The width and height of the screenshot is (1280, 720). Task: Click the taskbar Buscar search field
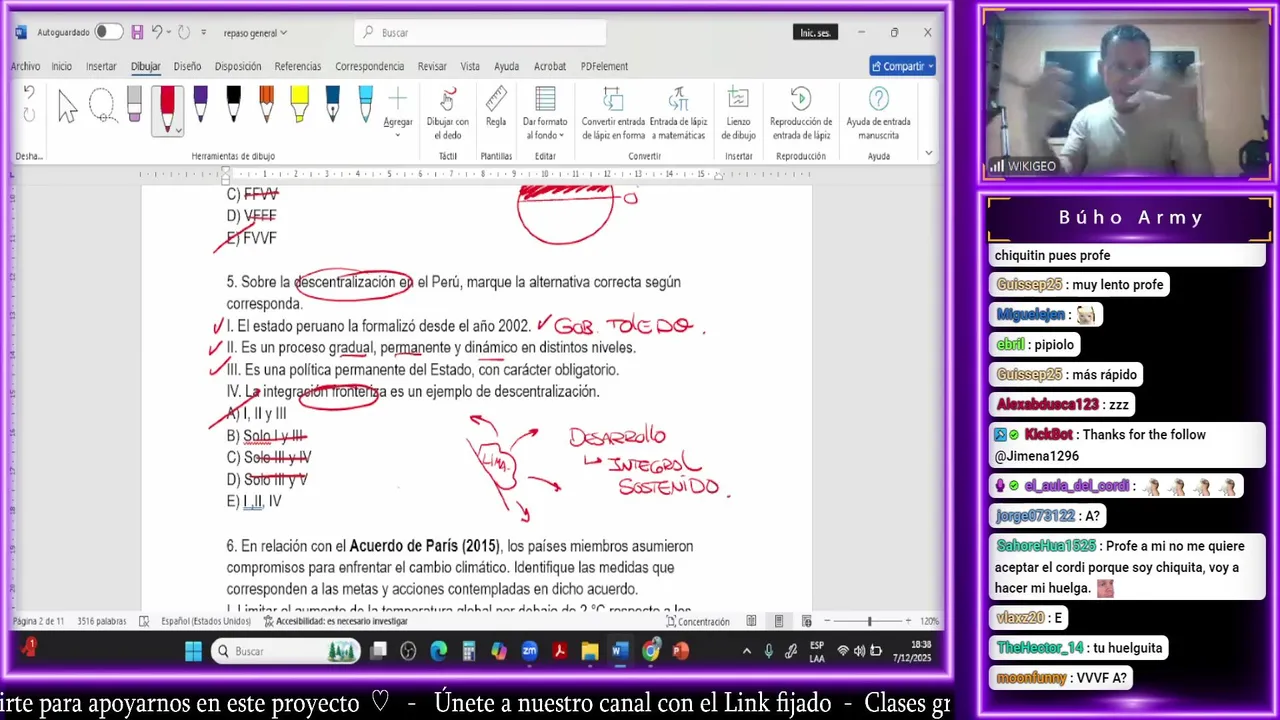click(285, 651)
